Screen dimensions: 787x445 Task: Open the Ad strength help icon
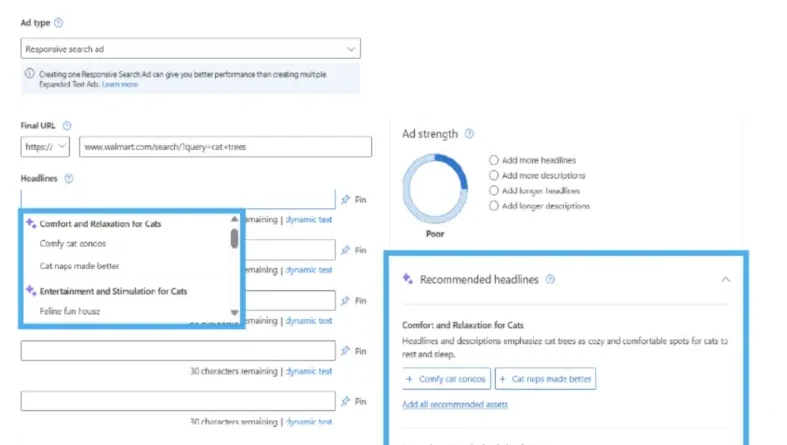469,134
